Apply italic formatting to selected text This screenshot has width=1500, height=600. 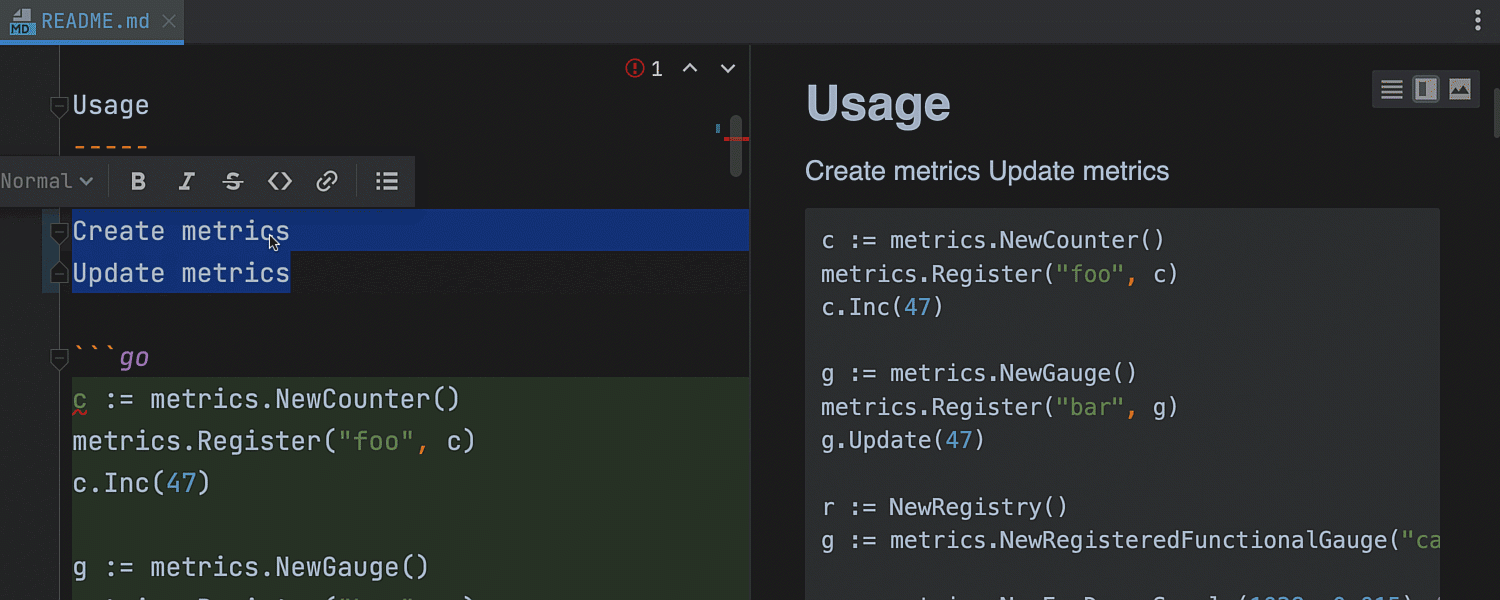click(186, 181)
